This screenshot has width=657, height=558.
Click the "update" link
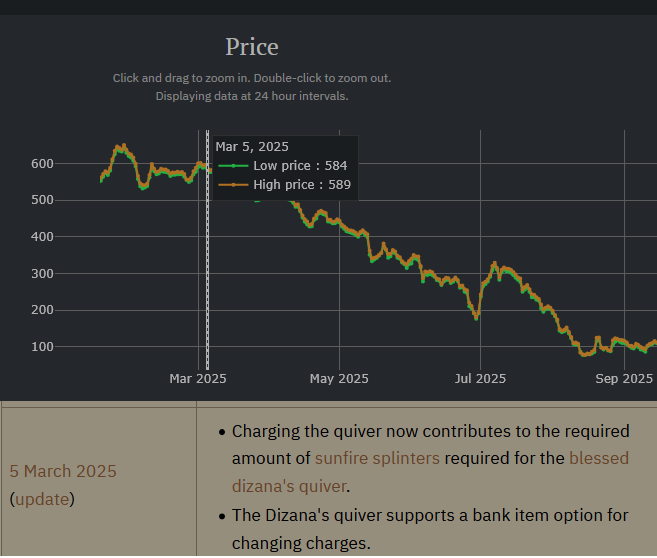[41, 498]
